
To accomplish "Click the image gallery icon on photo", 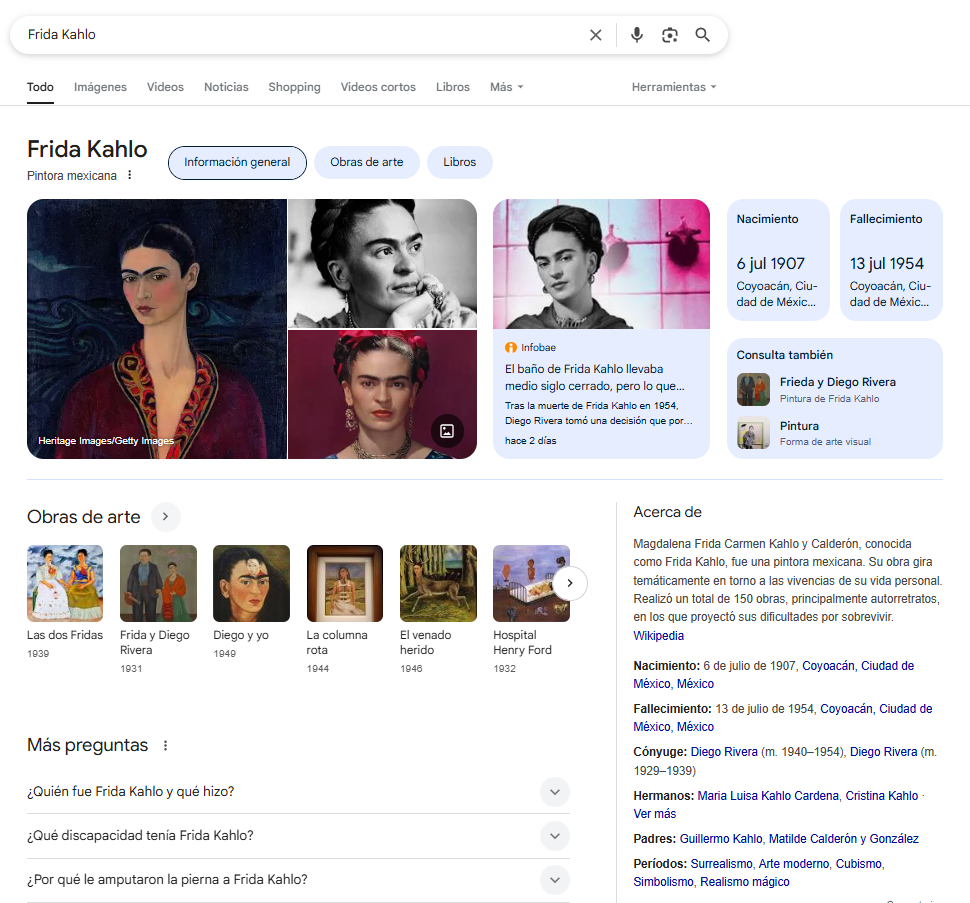I will [x=447, y=431].
